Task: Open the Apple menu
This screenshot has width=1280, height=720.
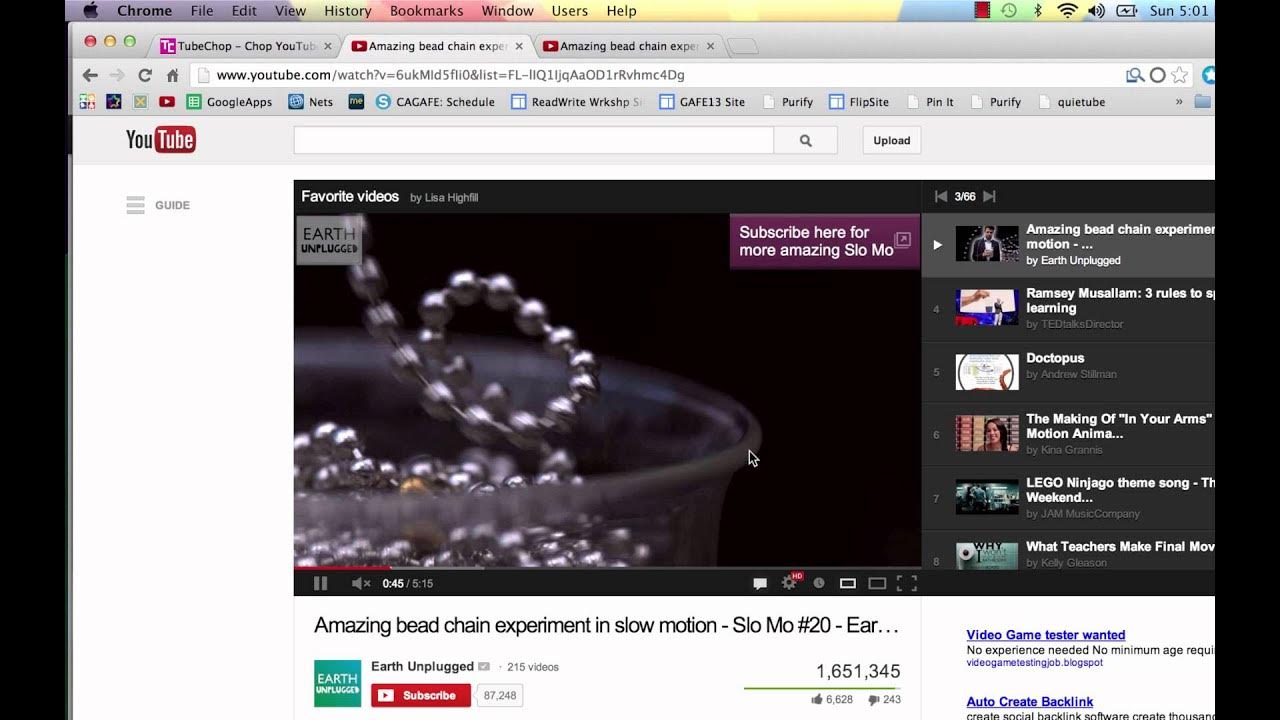Action: click(91, 11)
